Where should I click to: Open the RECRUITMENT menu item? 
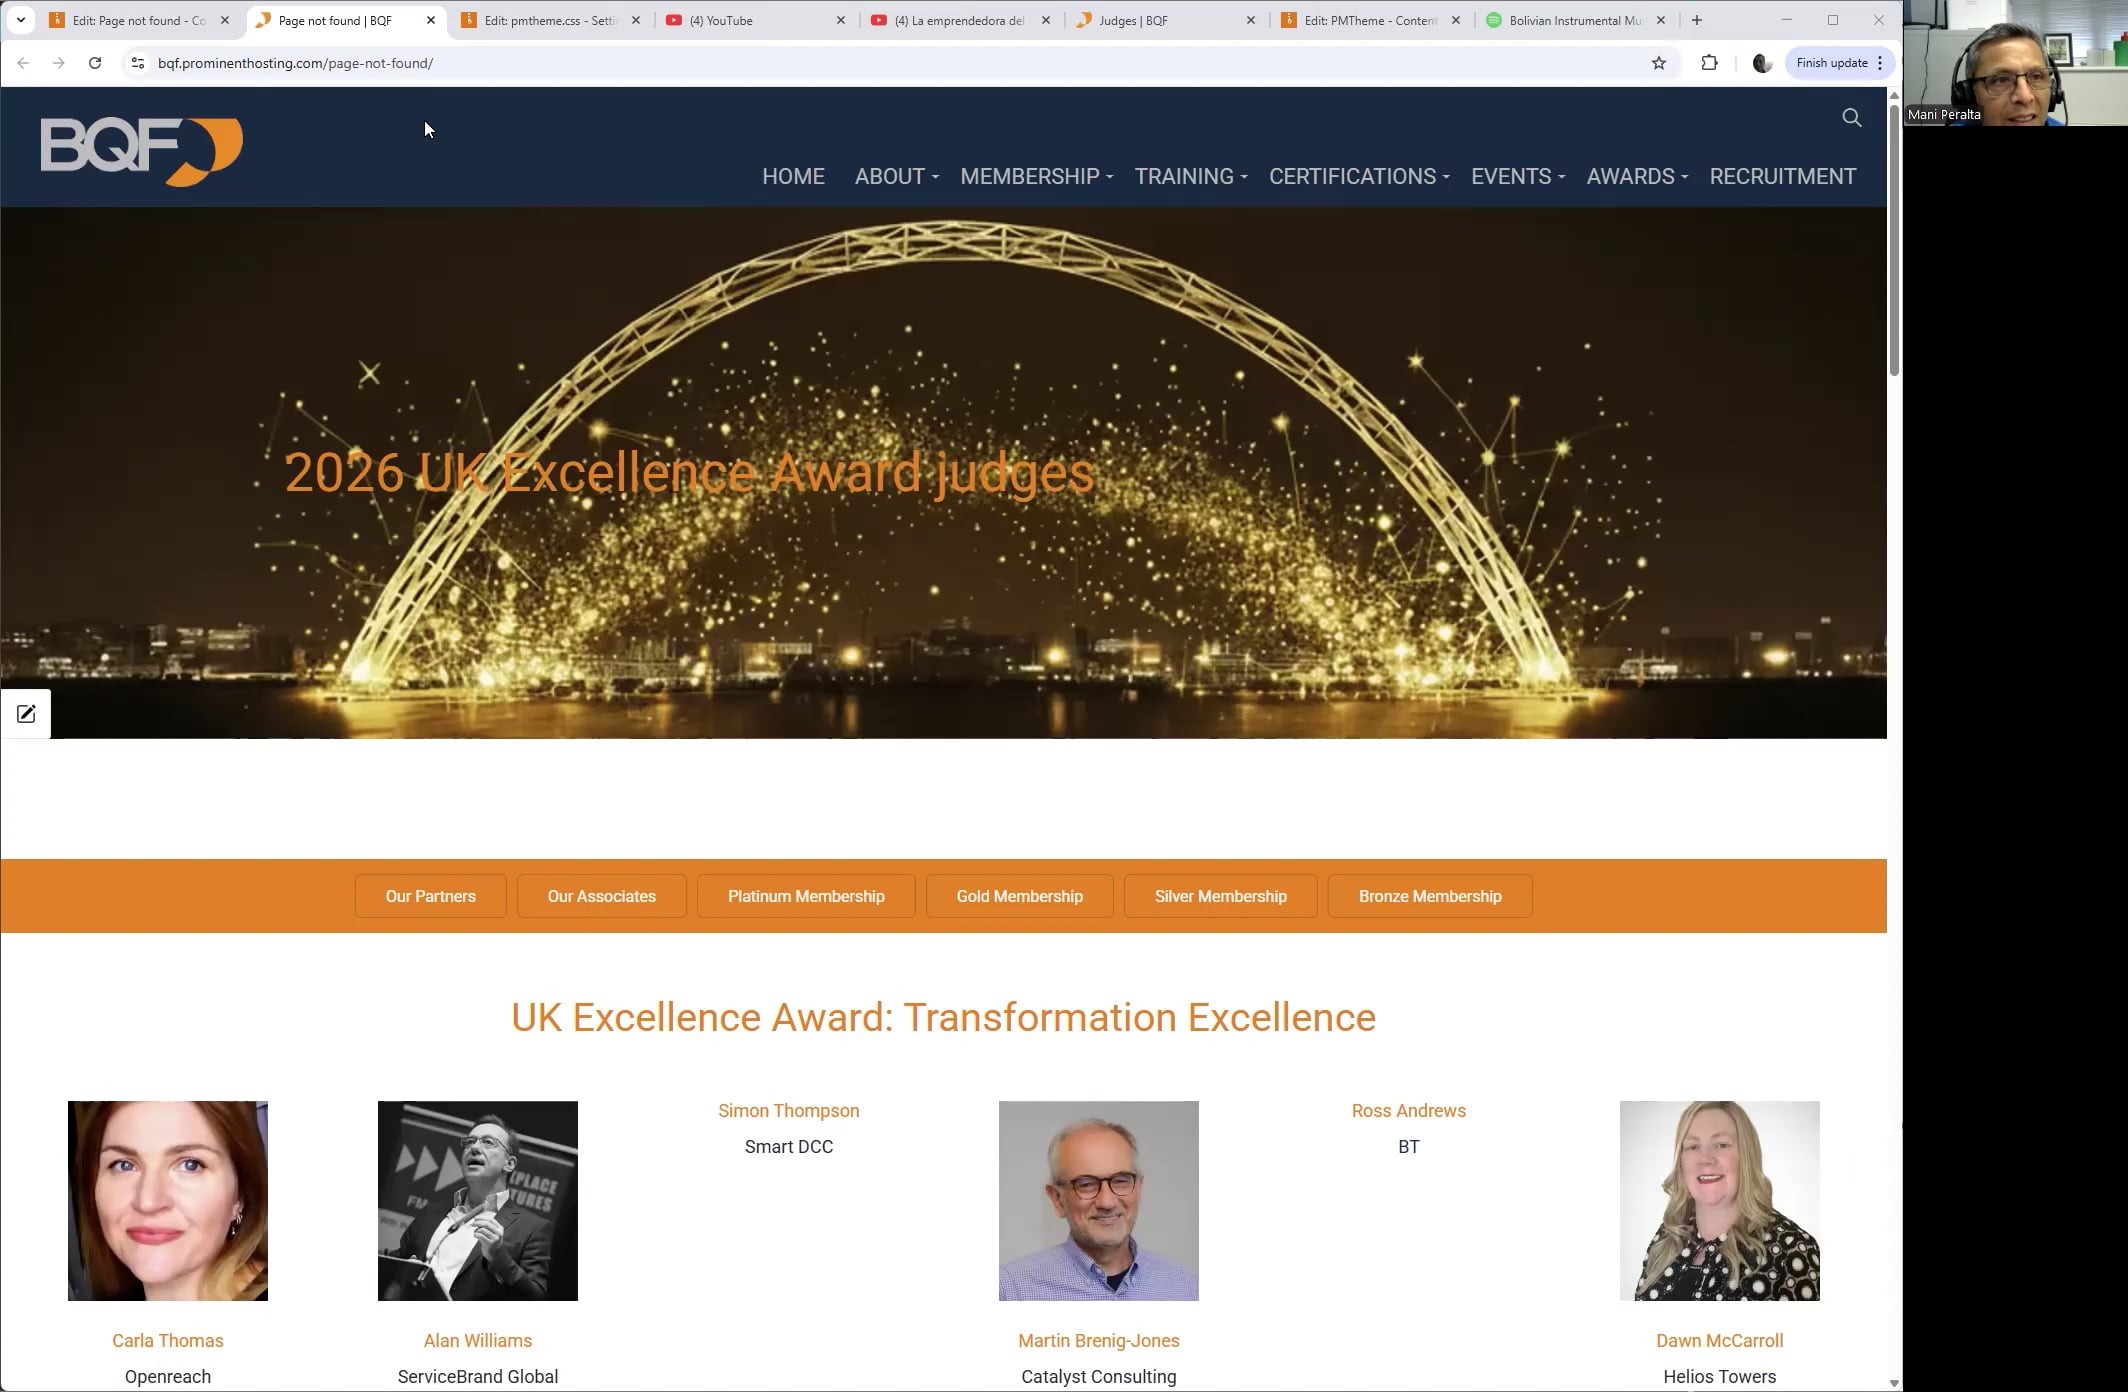1782,177
